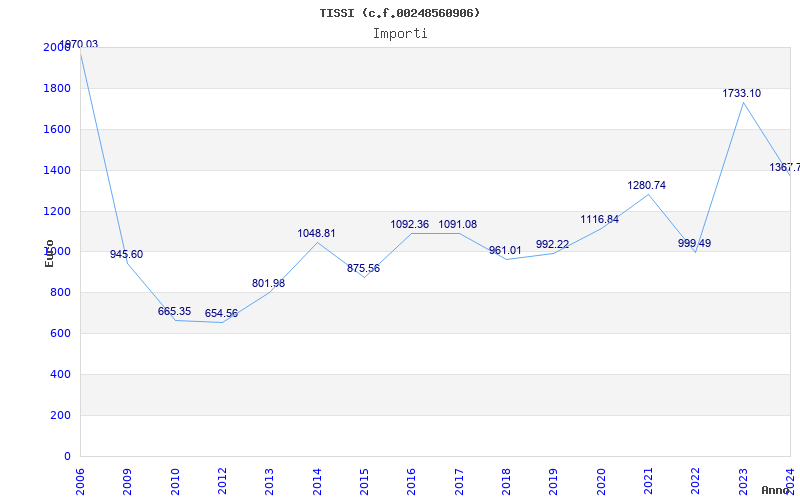The width and height of the screenshot is (800, 500).
Task: Click x-axis year label 2016
Action: 411,482
